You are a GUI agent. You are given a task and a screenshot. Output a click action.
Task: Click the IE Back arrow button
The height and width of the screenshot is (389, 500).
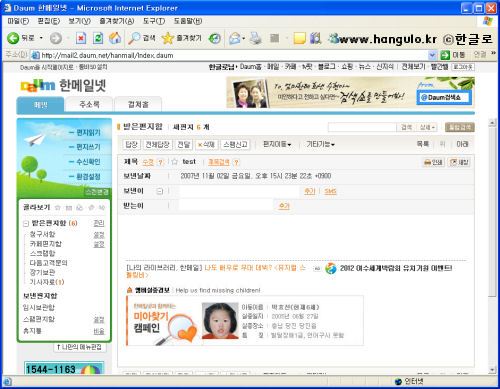[x=13, y=38]
